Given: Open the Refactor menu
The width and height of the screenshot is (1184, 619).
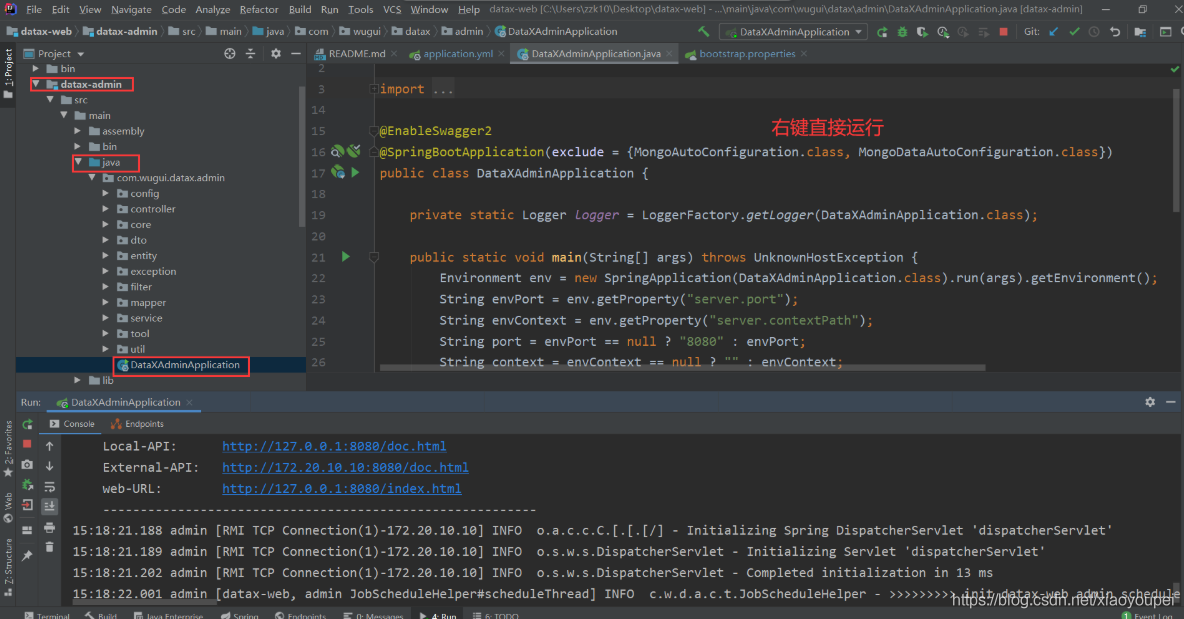Looking at the screenshot, I should coord(259,10).
